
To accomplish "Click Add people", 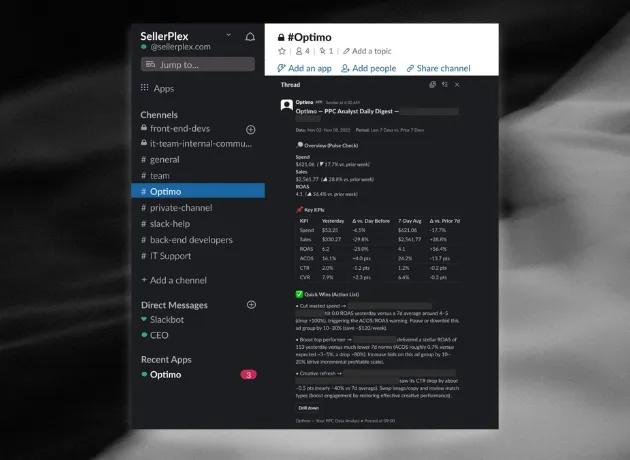I will coord(368,68).
